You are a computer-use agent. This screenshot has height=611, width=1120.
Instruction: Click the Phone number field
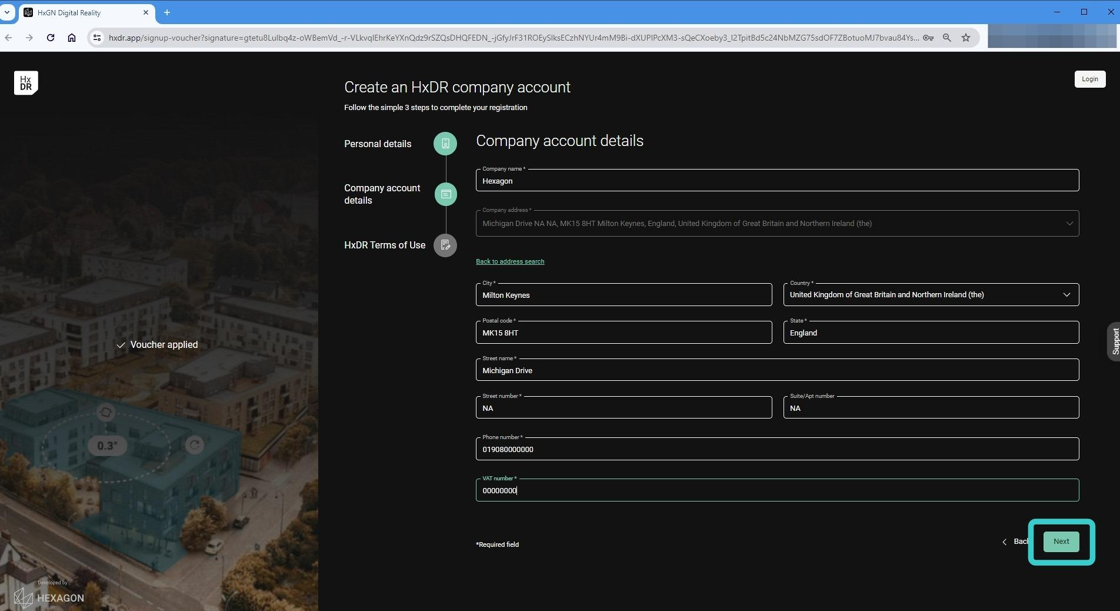777,449
